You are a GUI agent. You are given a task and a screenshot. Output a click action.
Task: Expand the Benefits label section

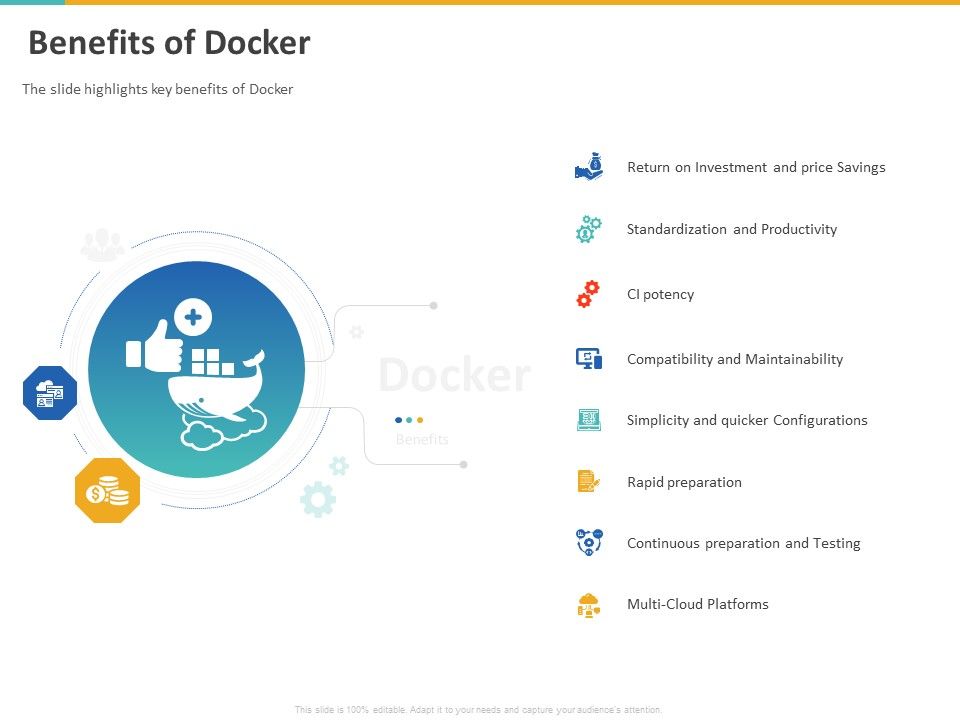pyautogui.click(x=423, y=439)
